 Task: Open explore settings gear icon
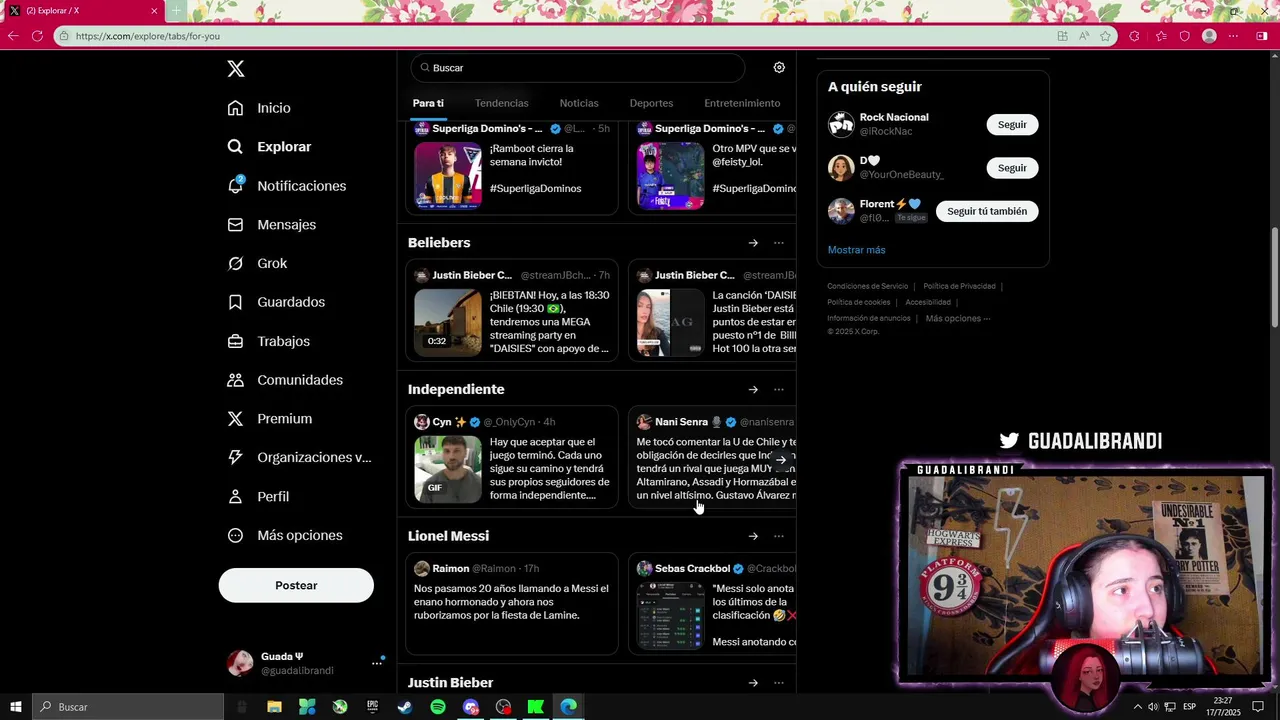coord(779,68)
